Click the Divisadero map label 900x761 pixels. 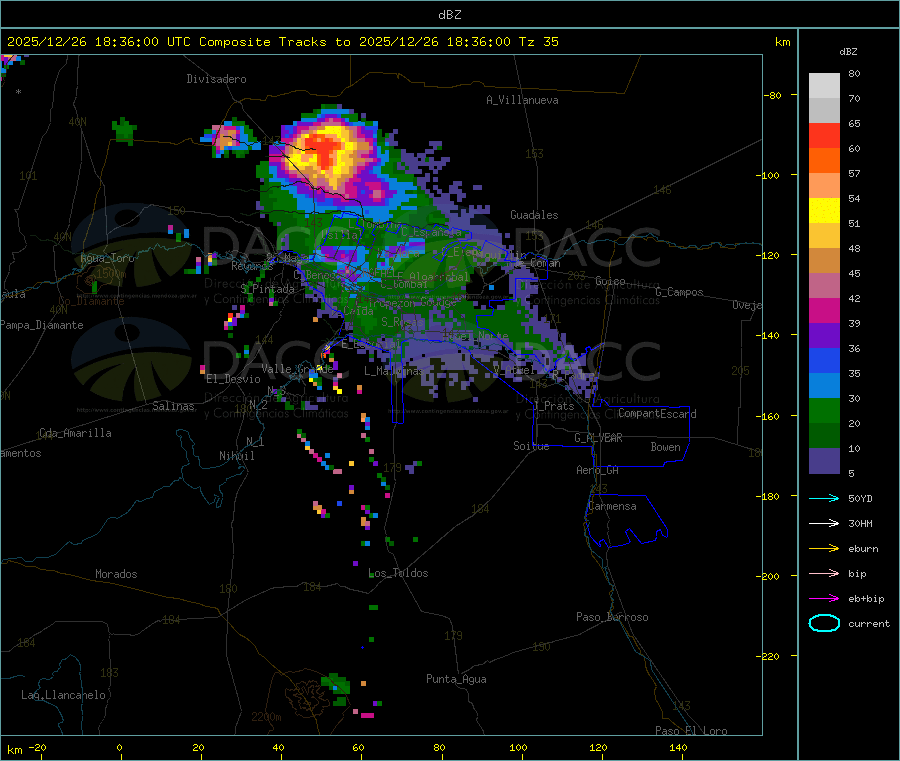point(216,79)
